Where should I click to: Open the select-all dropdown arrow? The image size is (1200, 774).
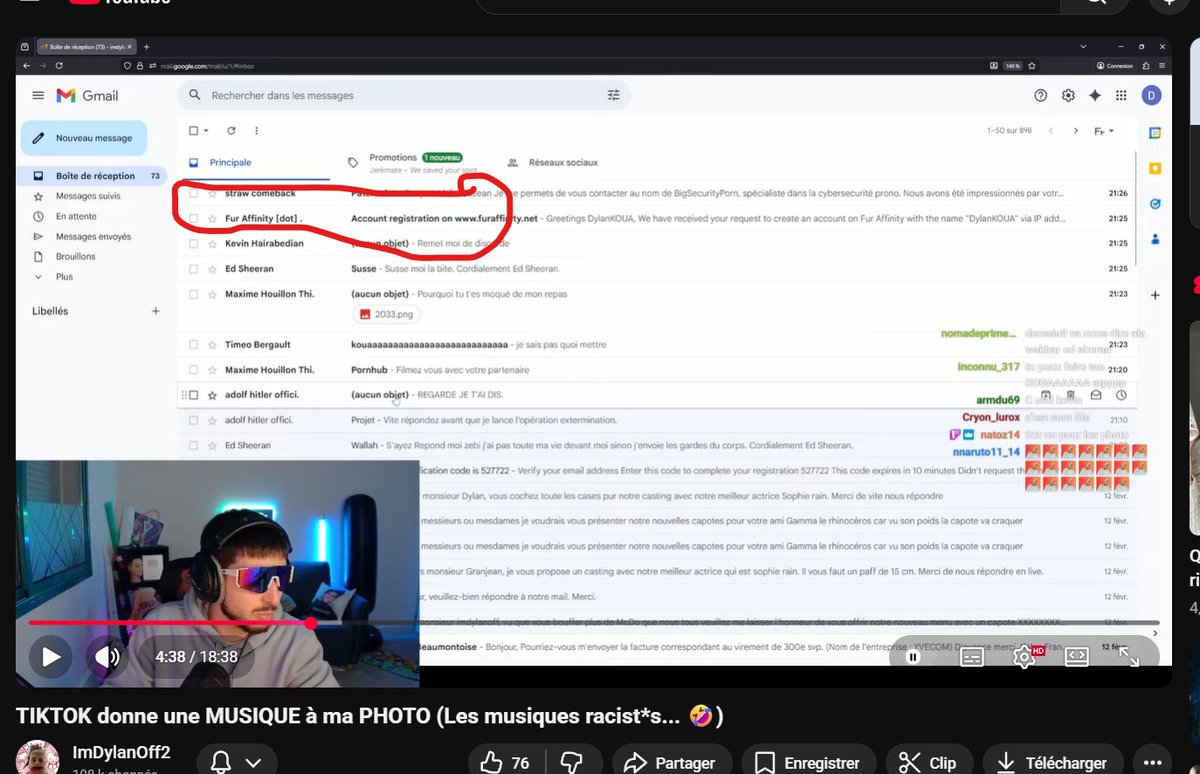pyautogui.click(x=206, y=131)
